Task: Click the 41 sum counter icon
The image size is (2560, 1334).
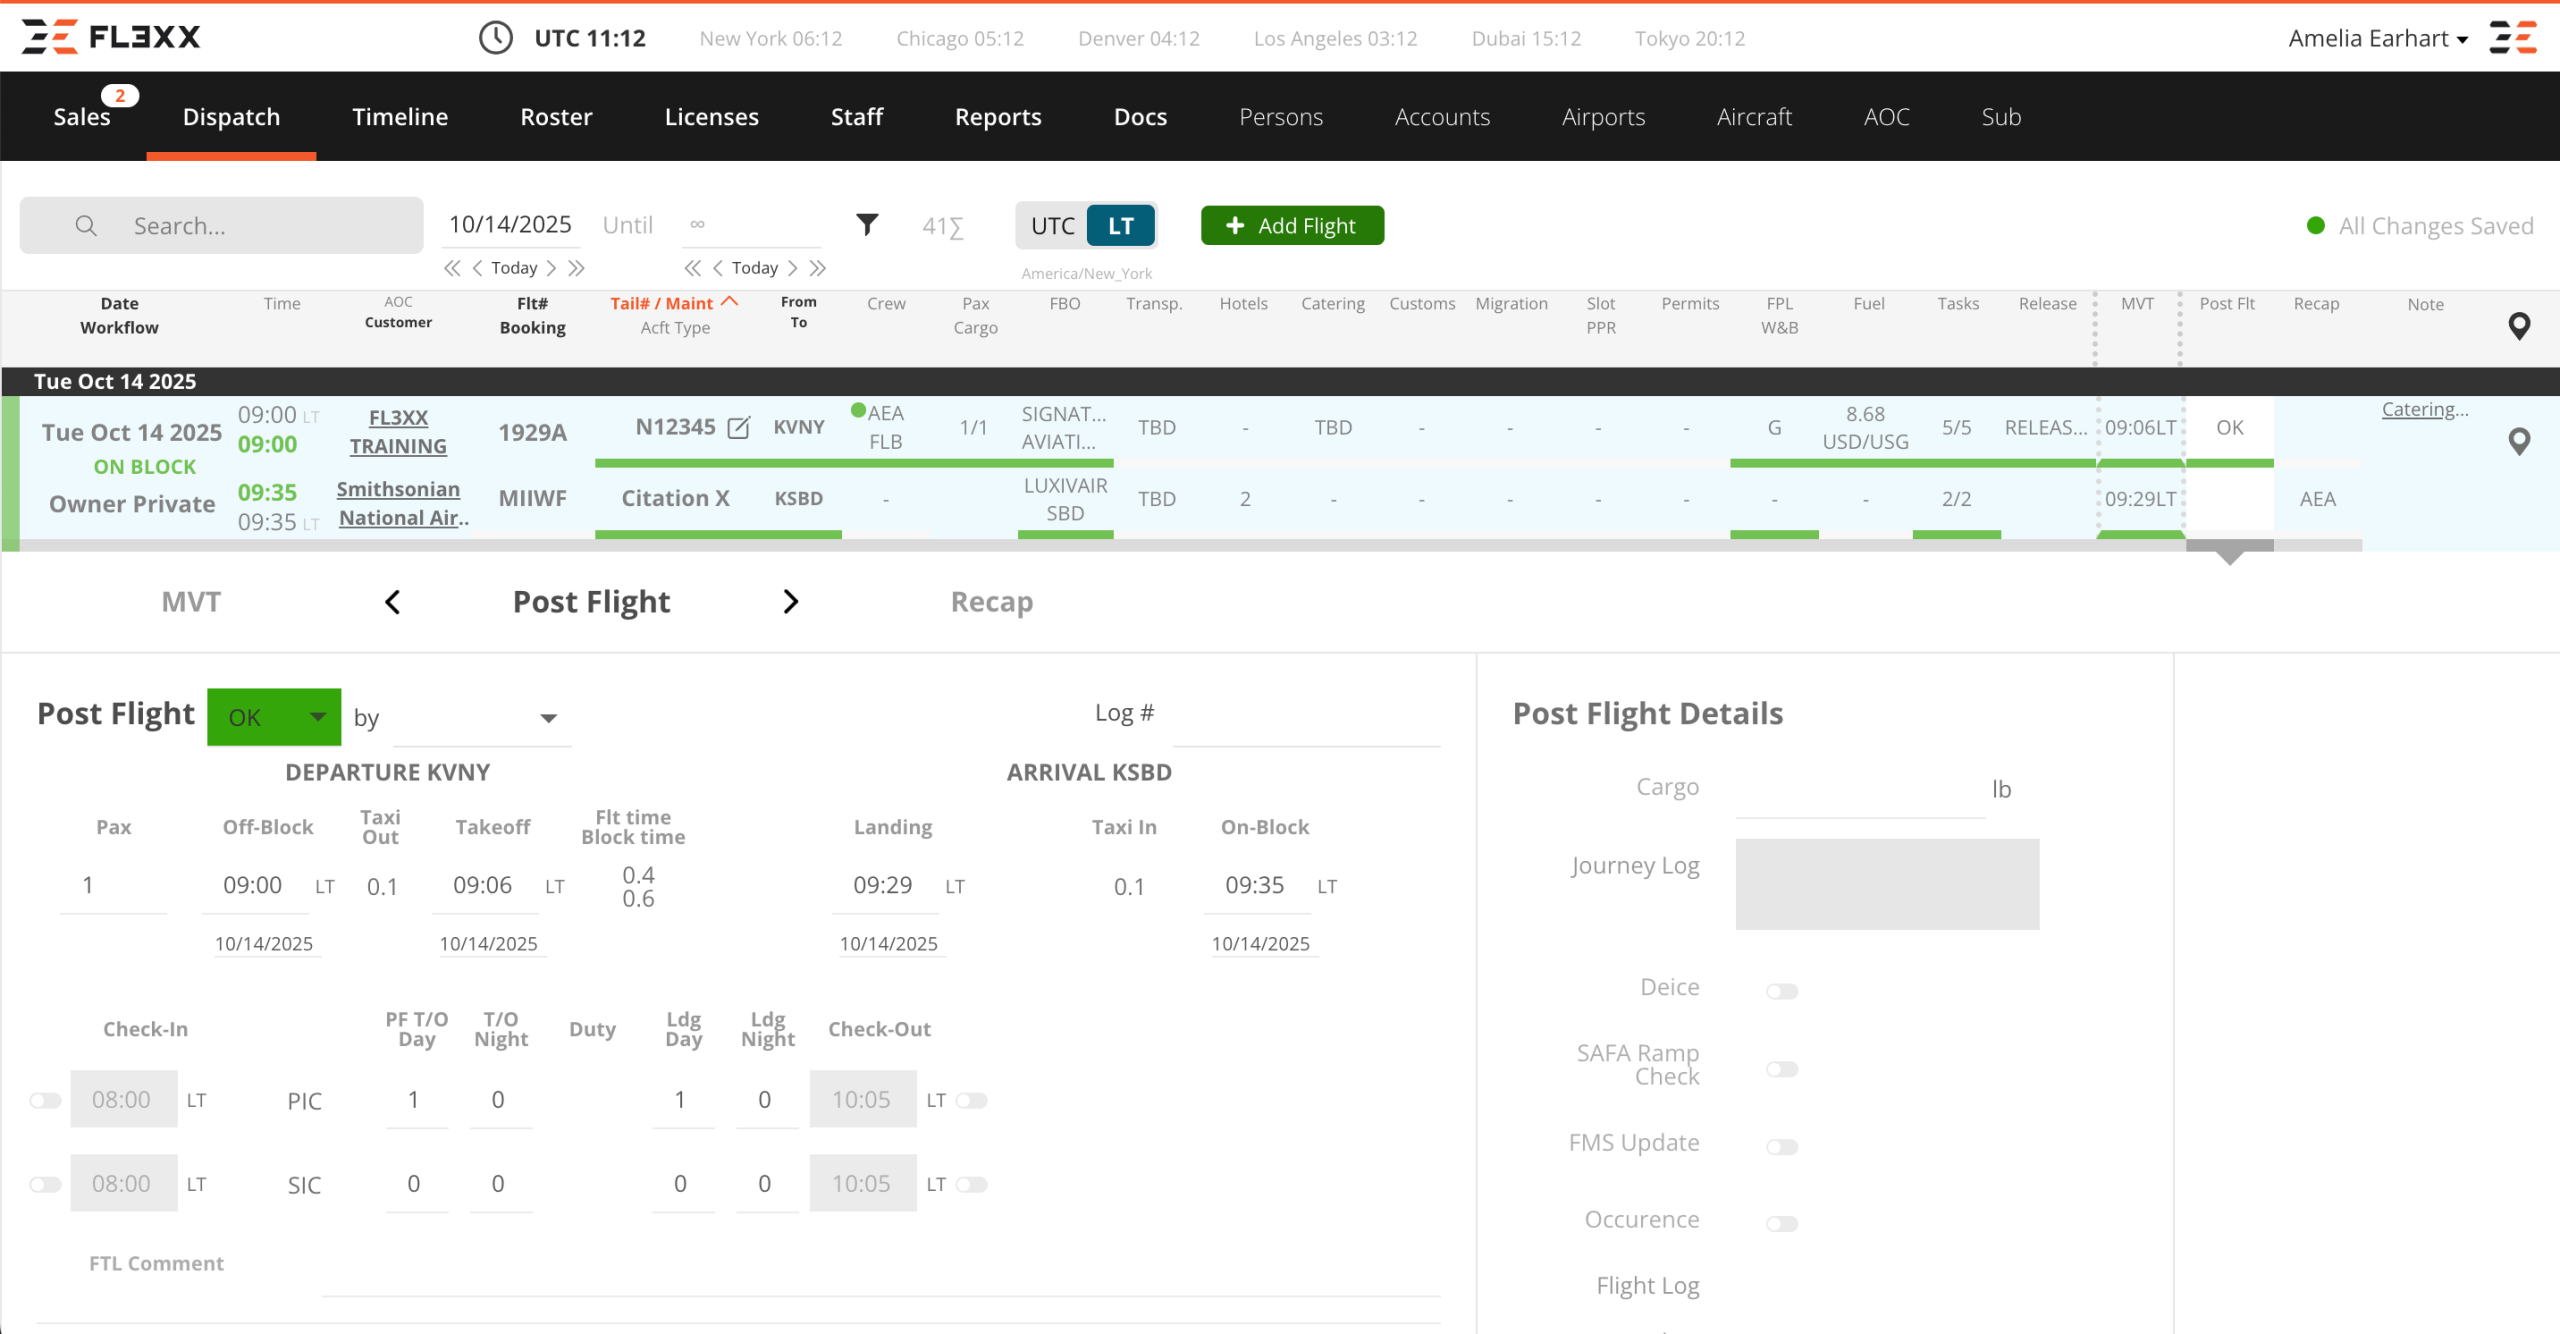Action: 942,227
